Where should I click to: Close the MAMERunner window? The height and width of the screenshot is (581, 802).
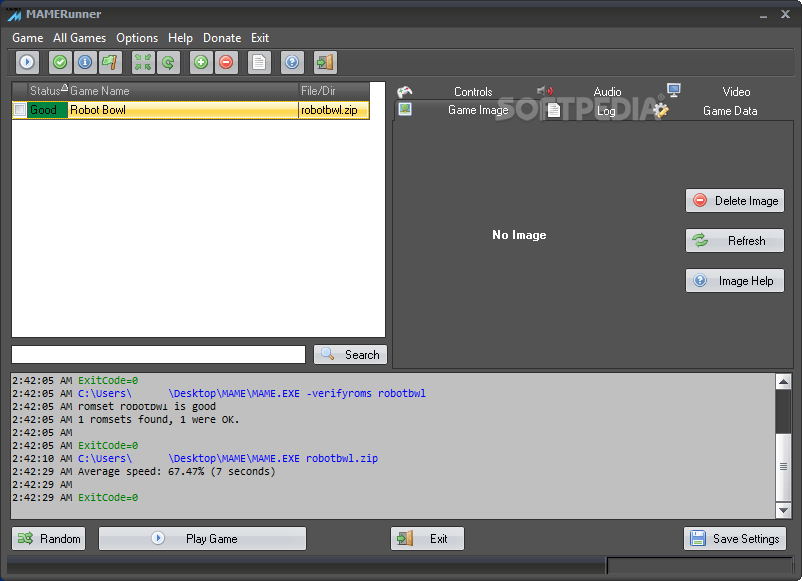[785, 14]
